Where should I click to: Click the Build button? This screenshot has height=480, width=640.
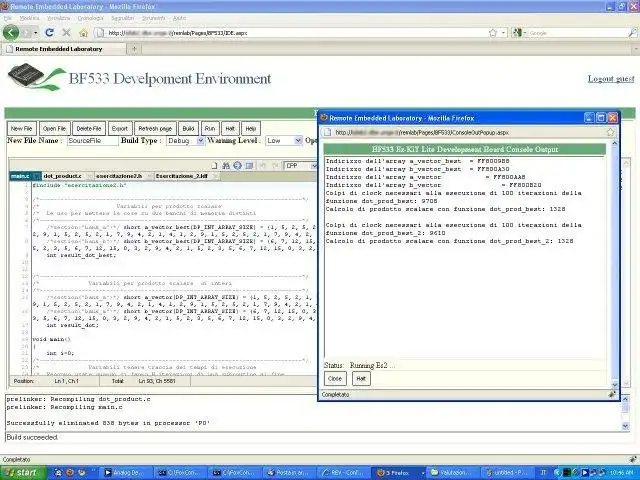pos(188,129)
